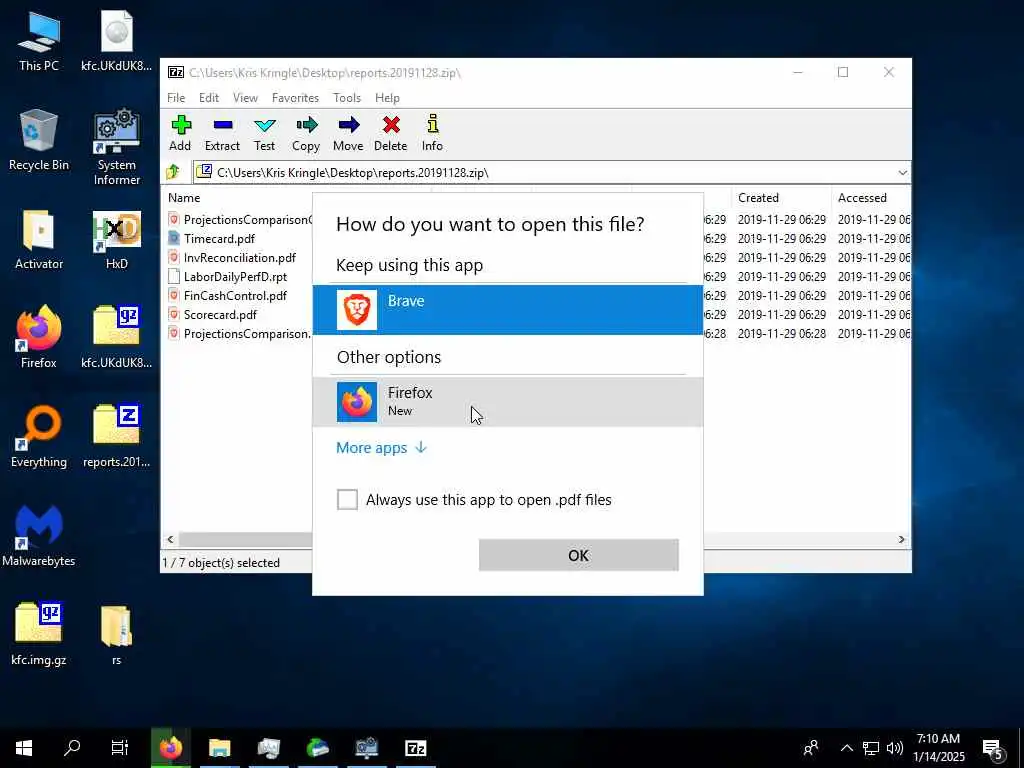Expand More apps list
The image size is (1024, 768).
click(x=381, y=448)
